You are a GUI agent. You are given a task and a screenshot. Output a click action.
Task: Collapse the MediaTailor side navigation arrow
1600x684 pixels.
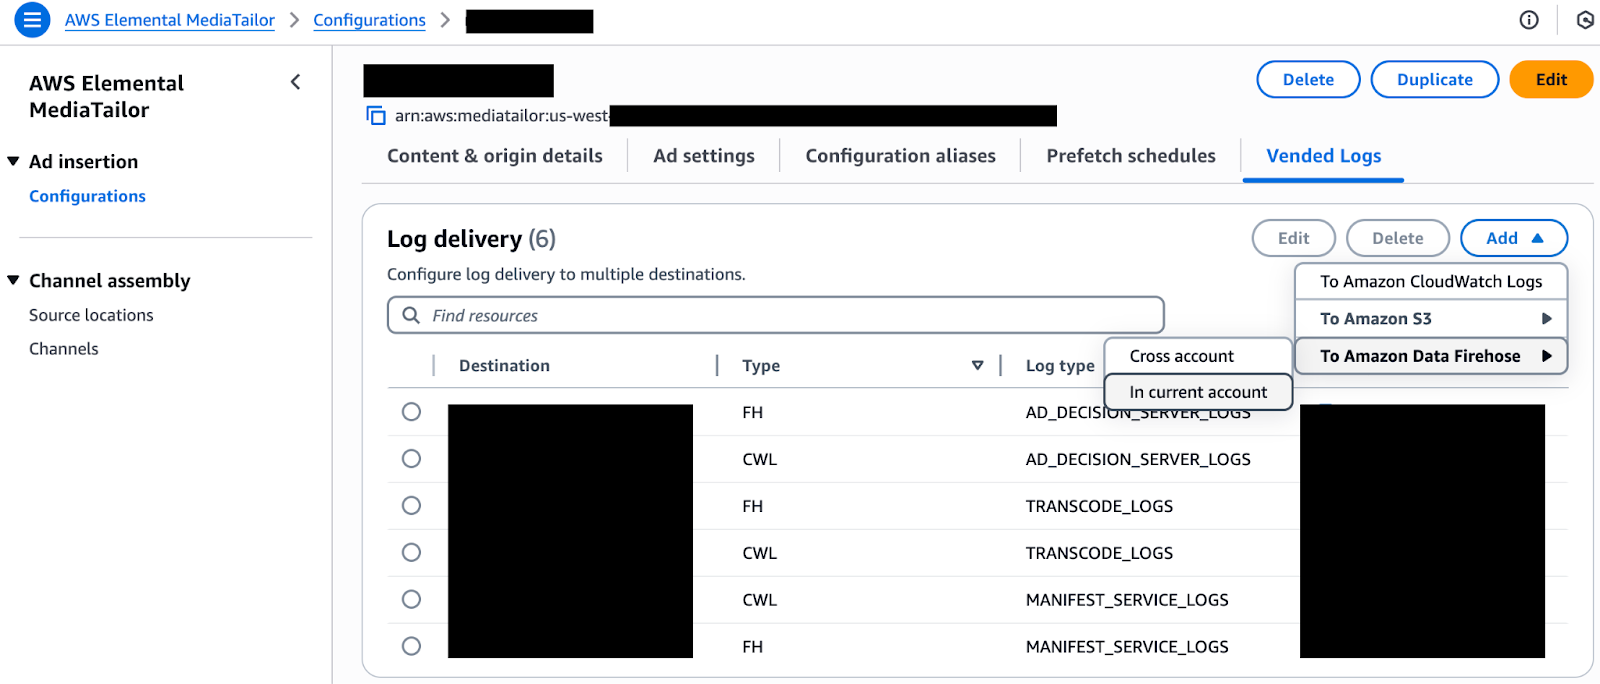point(295,82)
